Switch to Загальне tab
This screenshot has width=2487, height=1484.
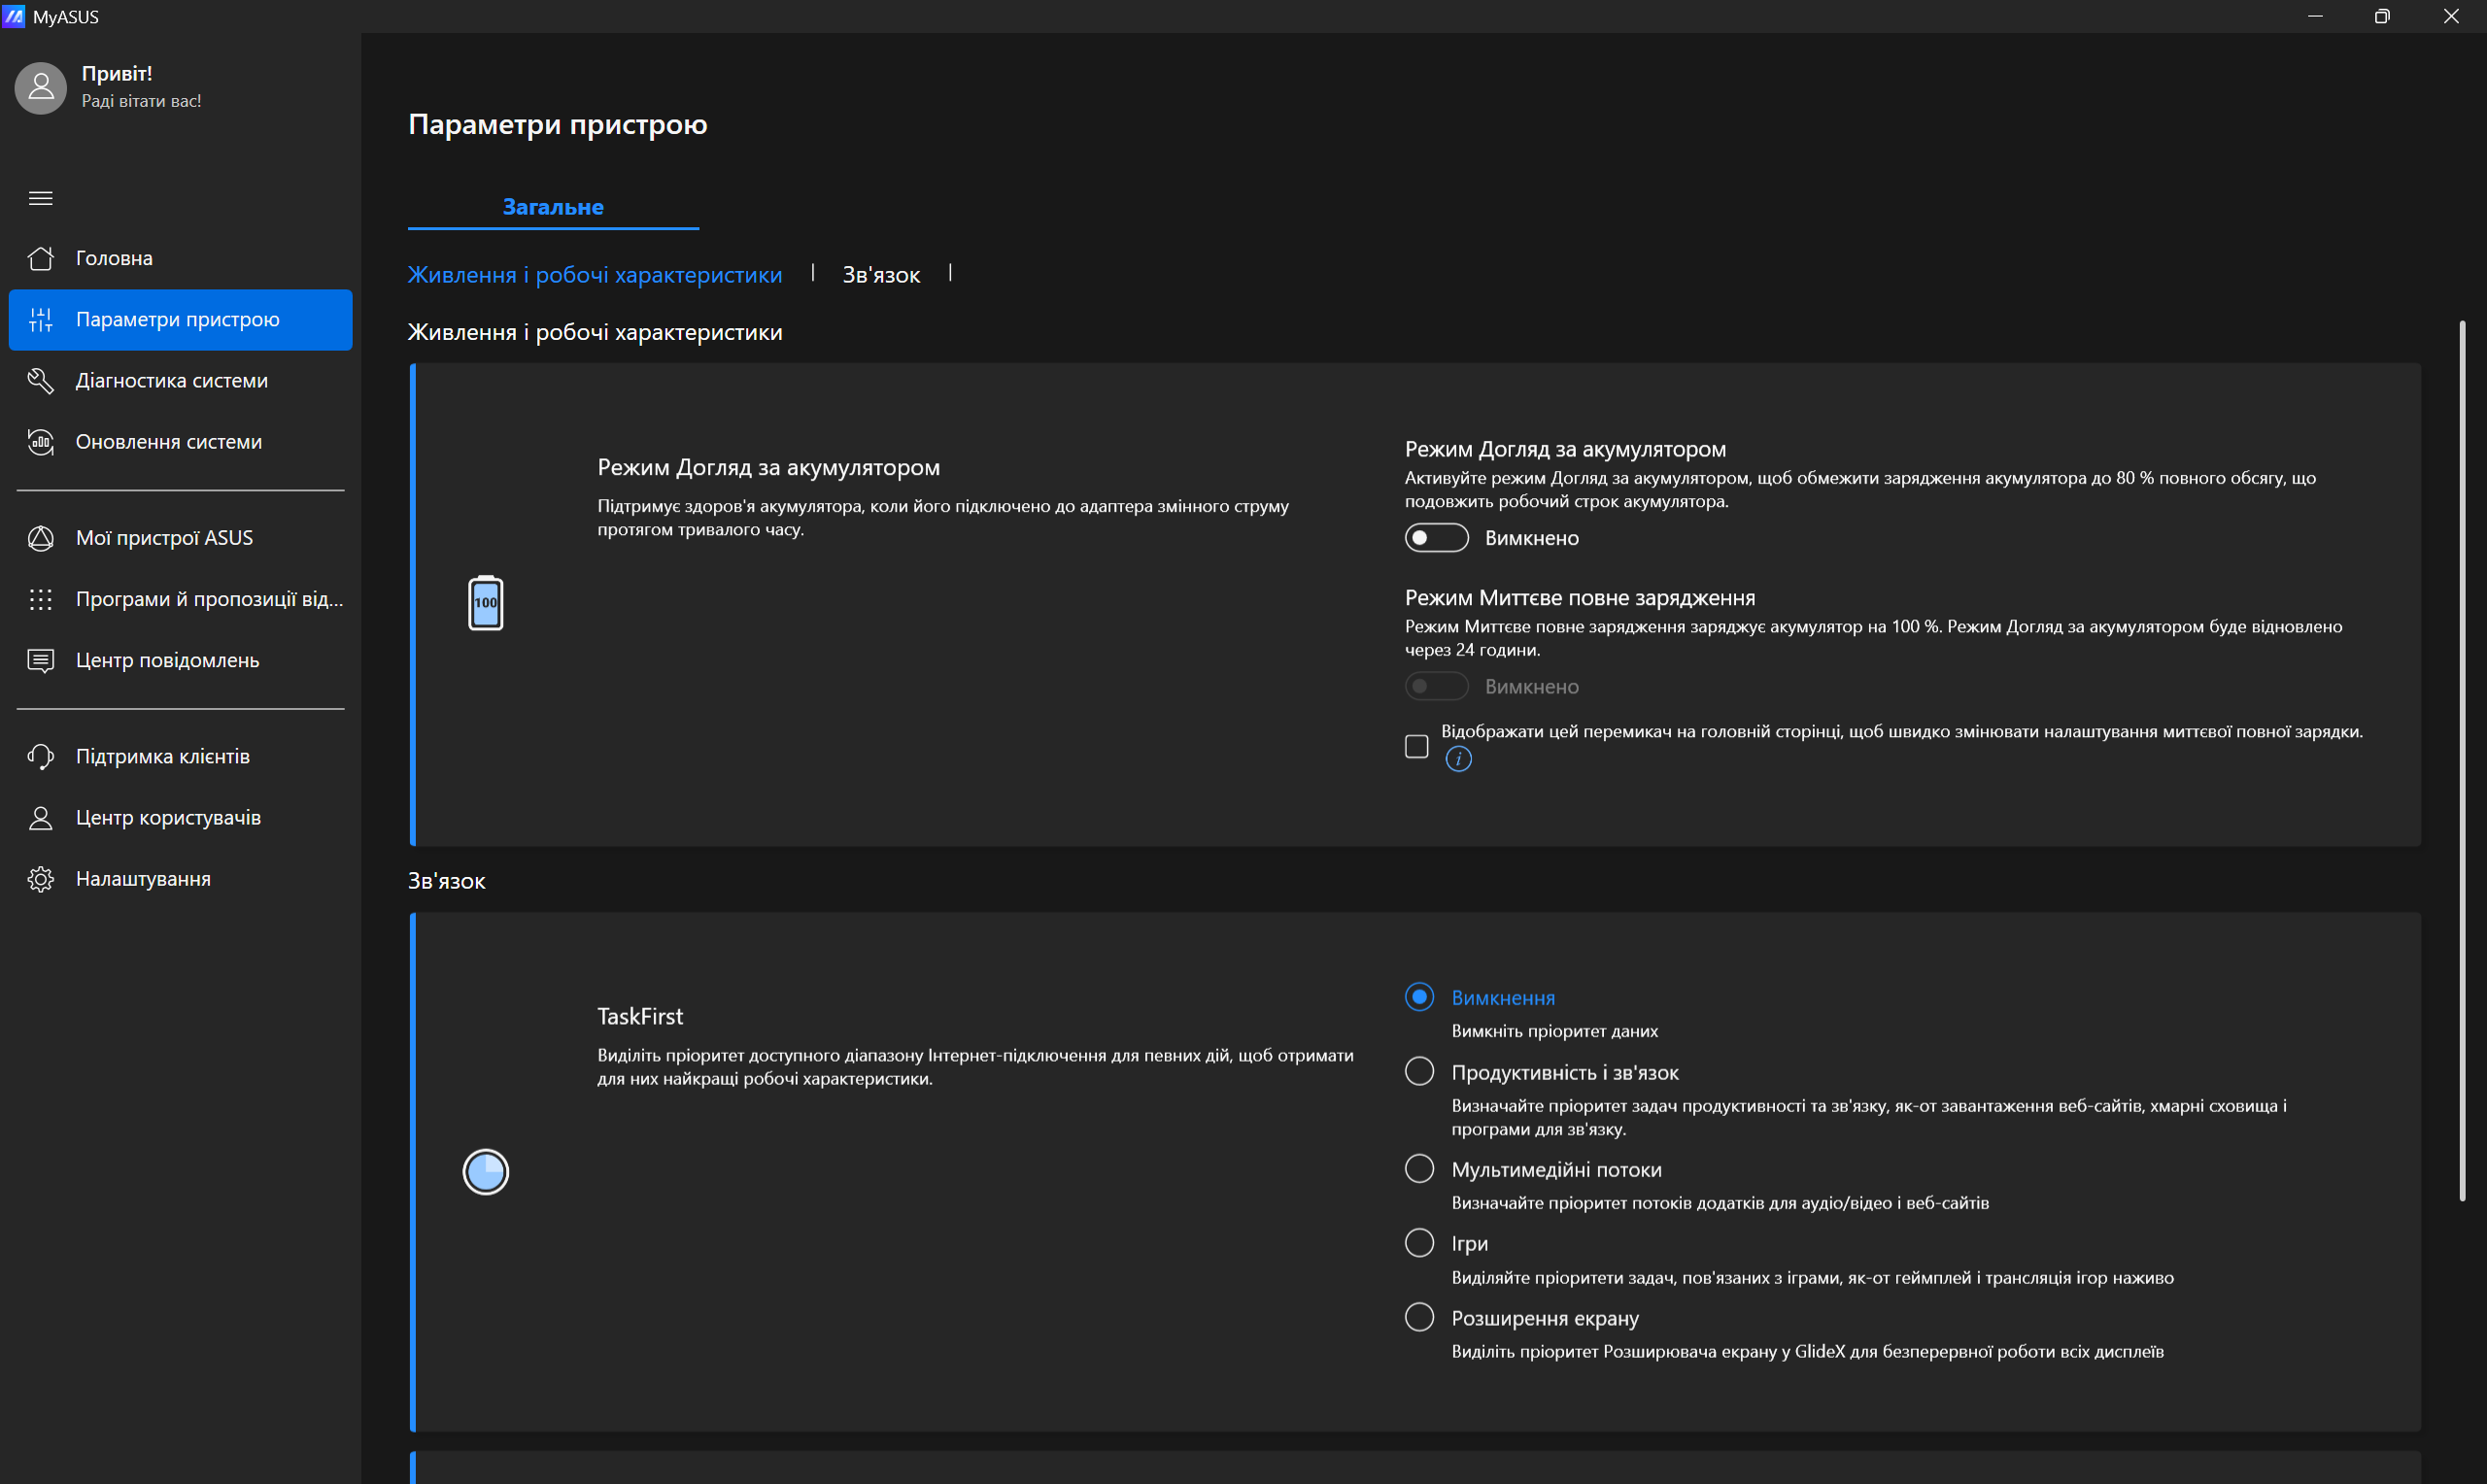[553, 207]
